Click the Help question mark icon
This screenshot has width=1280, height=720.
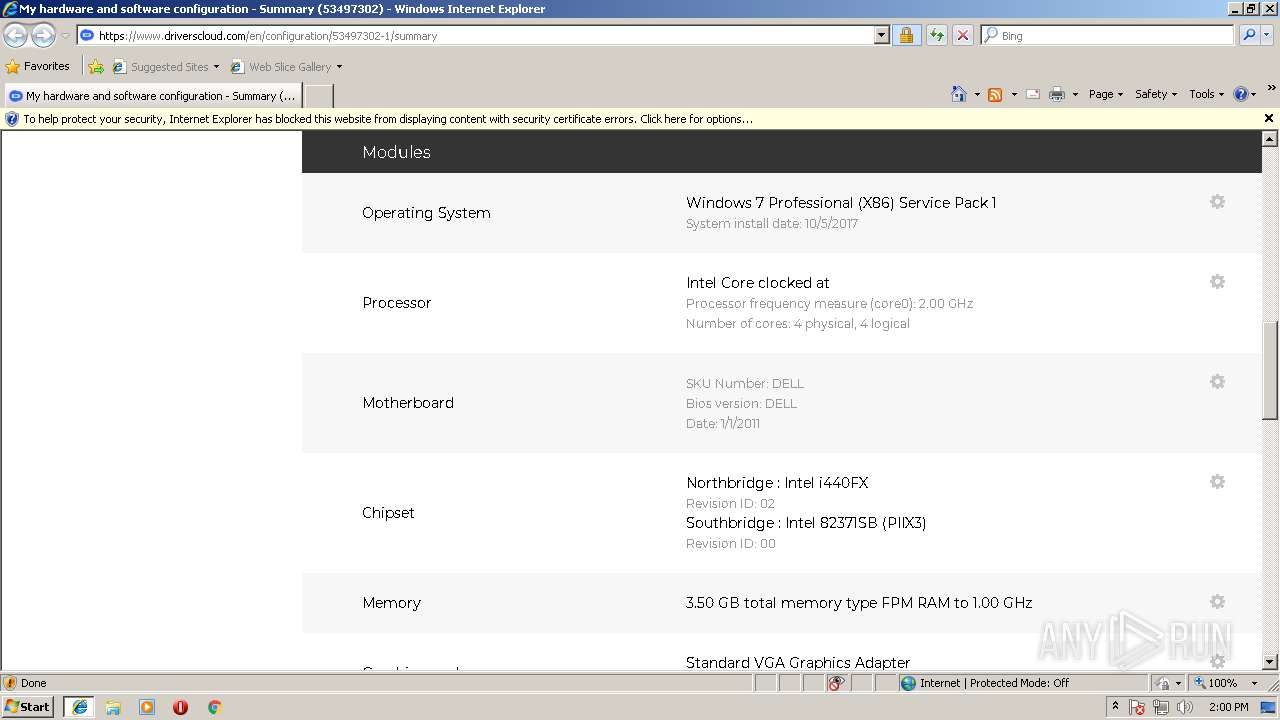point(1241,94)
